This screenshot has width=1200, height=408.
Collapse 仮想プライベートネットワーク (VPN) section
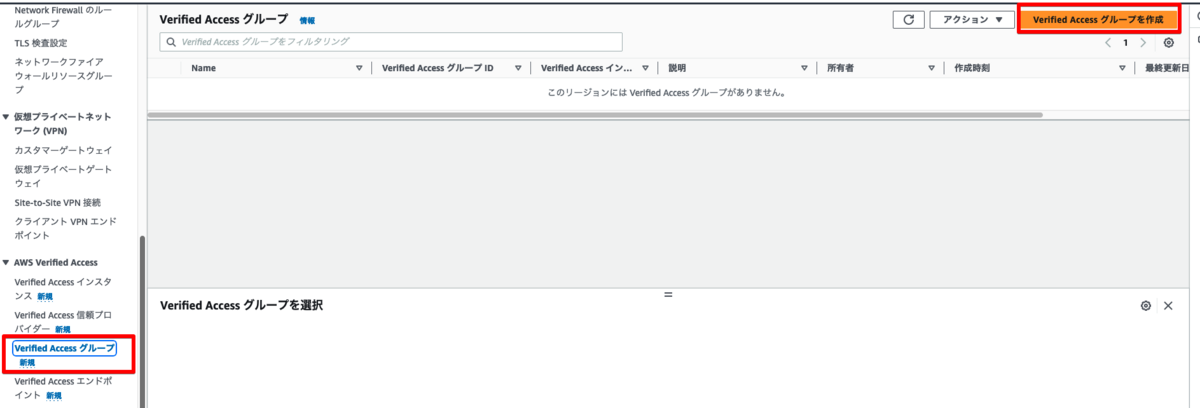click(x=6, y=117)
